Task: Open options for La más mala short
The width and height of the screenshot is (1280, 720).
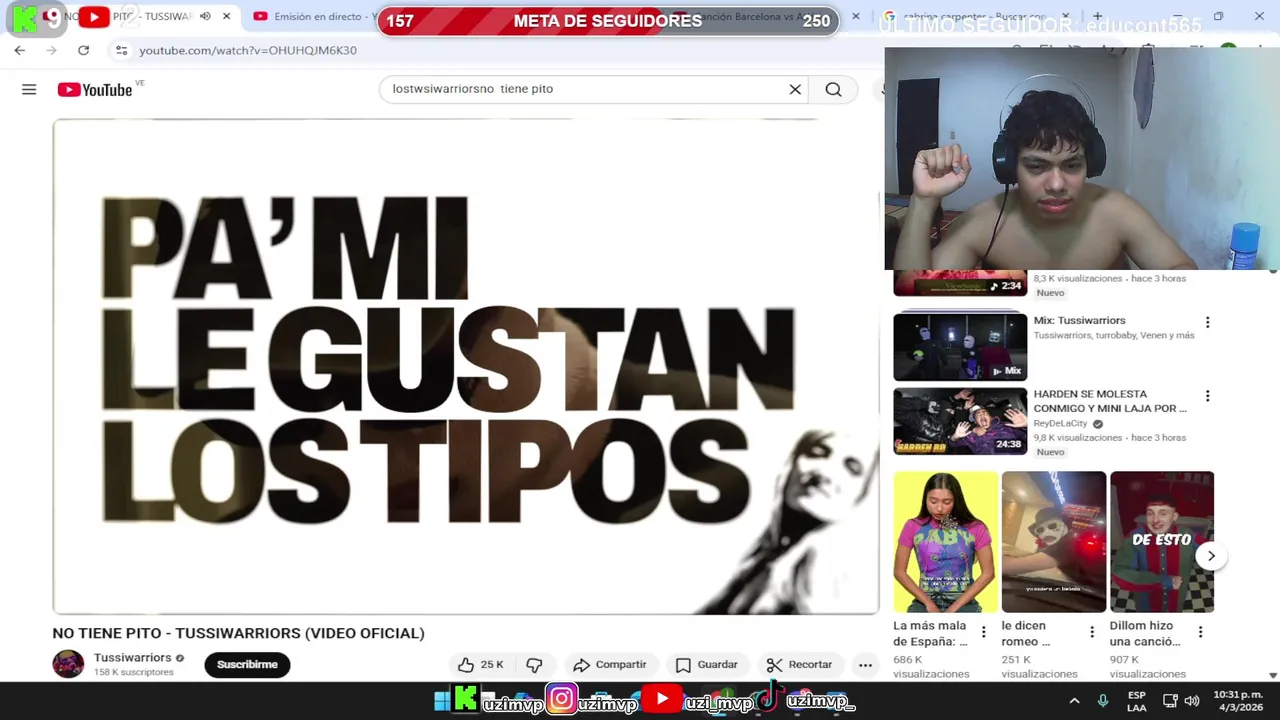Action: tap(983, 632)
